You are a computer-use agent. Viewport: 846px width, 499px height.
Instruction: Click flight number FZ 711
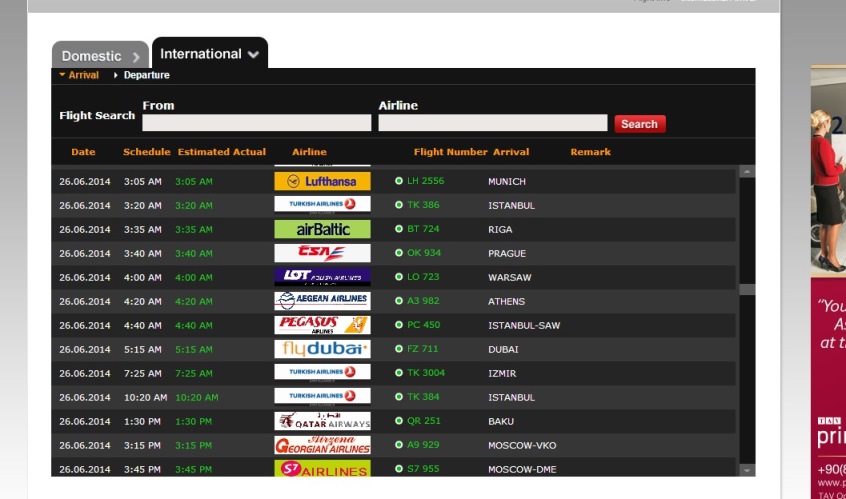click(422, 349)
